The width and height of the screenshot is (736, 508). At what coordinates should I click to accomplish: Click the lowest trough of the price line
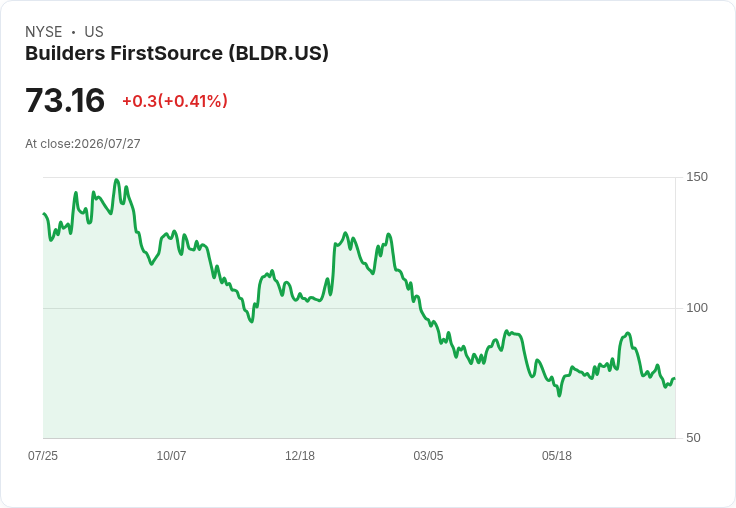(x=559, y=395)
